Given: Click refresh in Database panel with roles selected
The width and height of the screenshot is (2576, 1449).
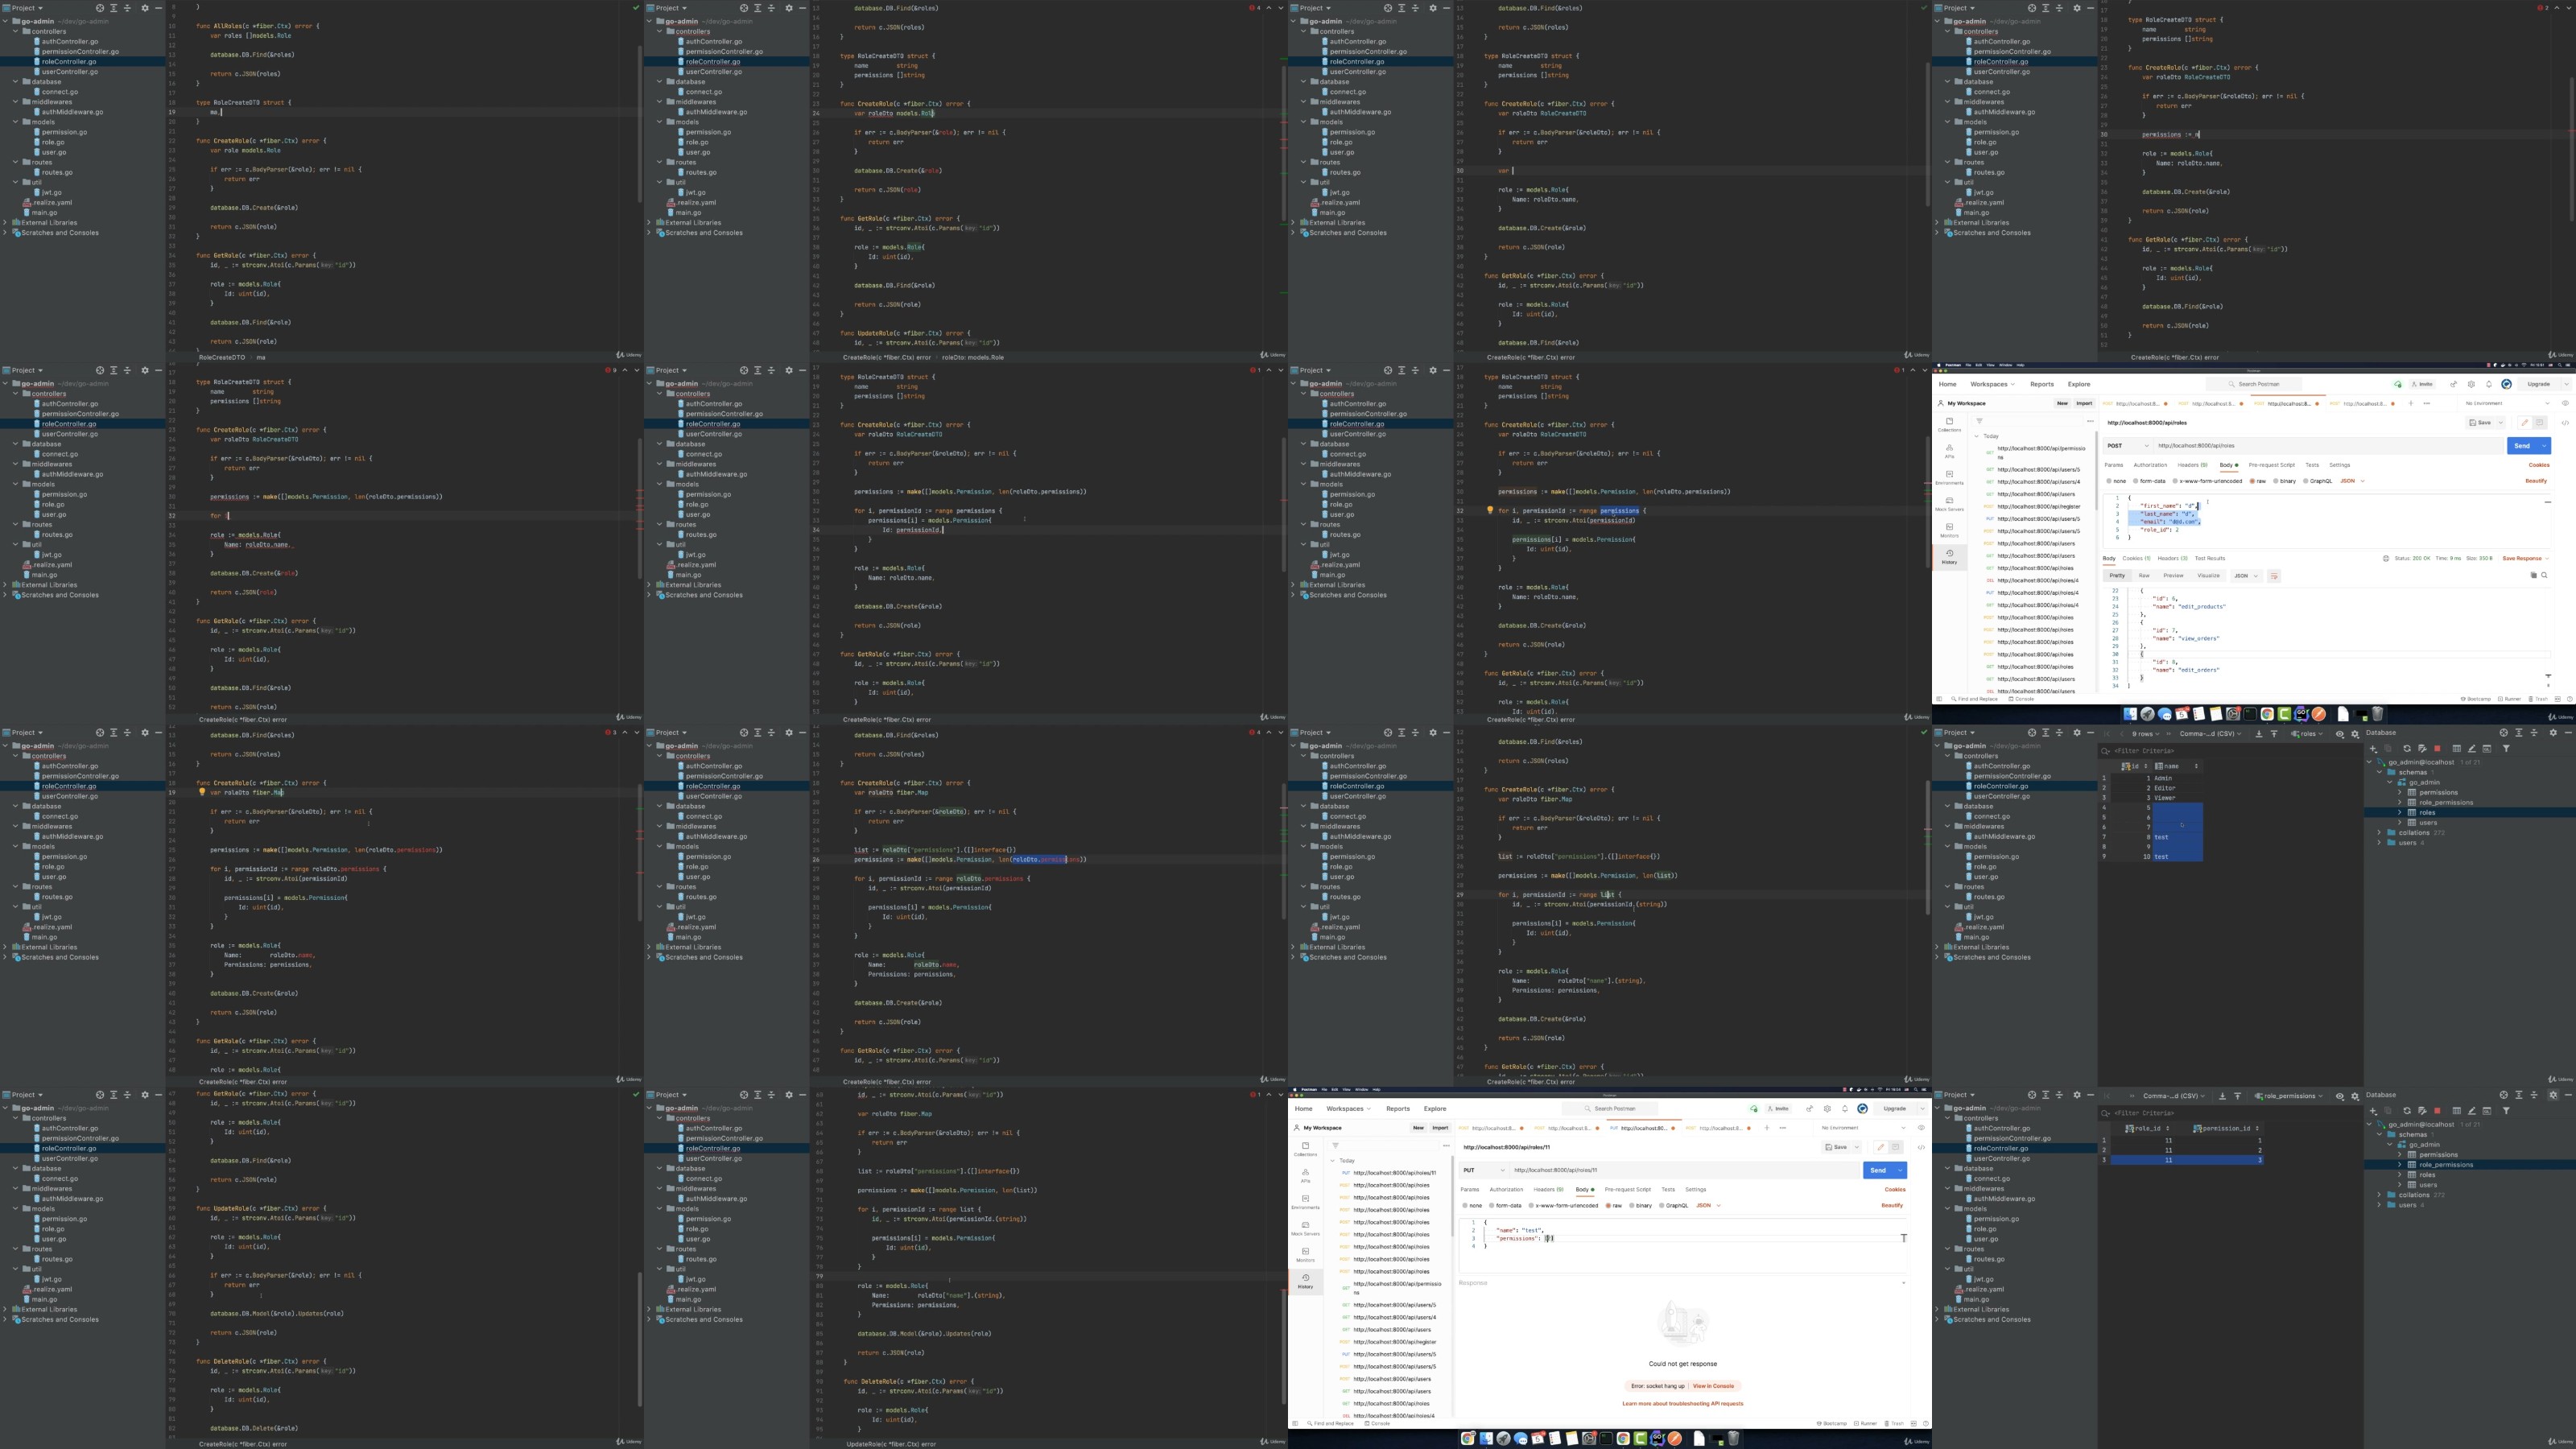Looking at the screenshot, I should point(2406,748).
